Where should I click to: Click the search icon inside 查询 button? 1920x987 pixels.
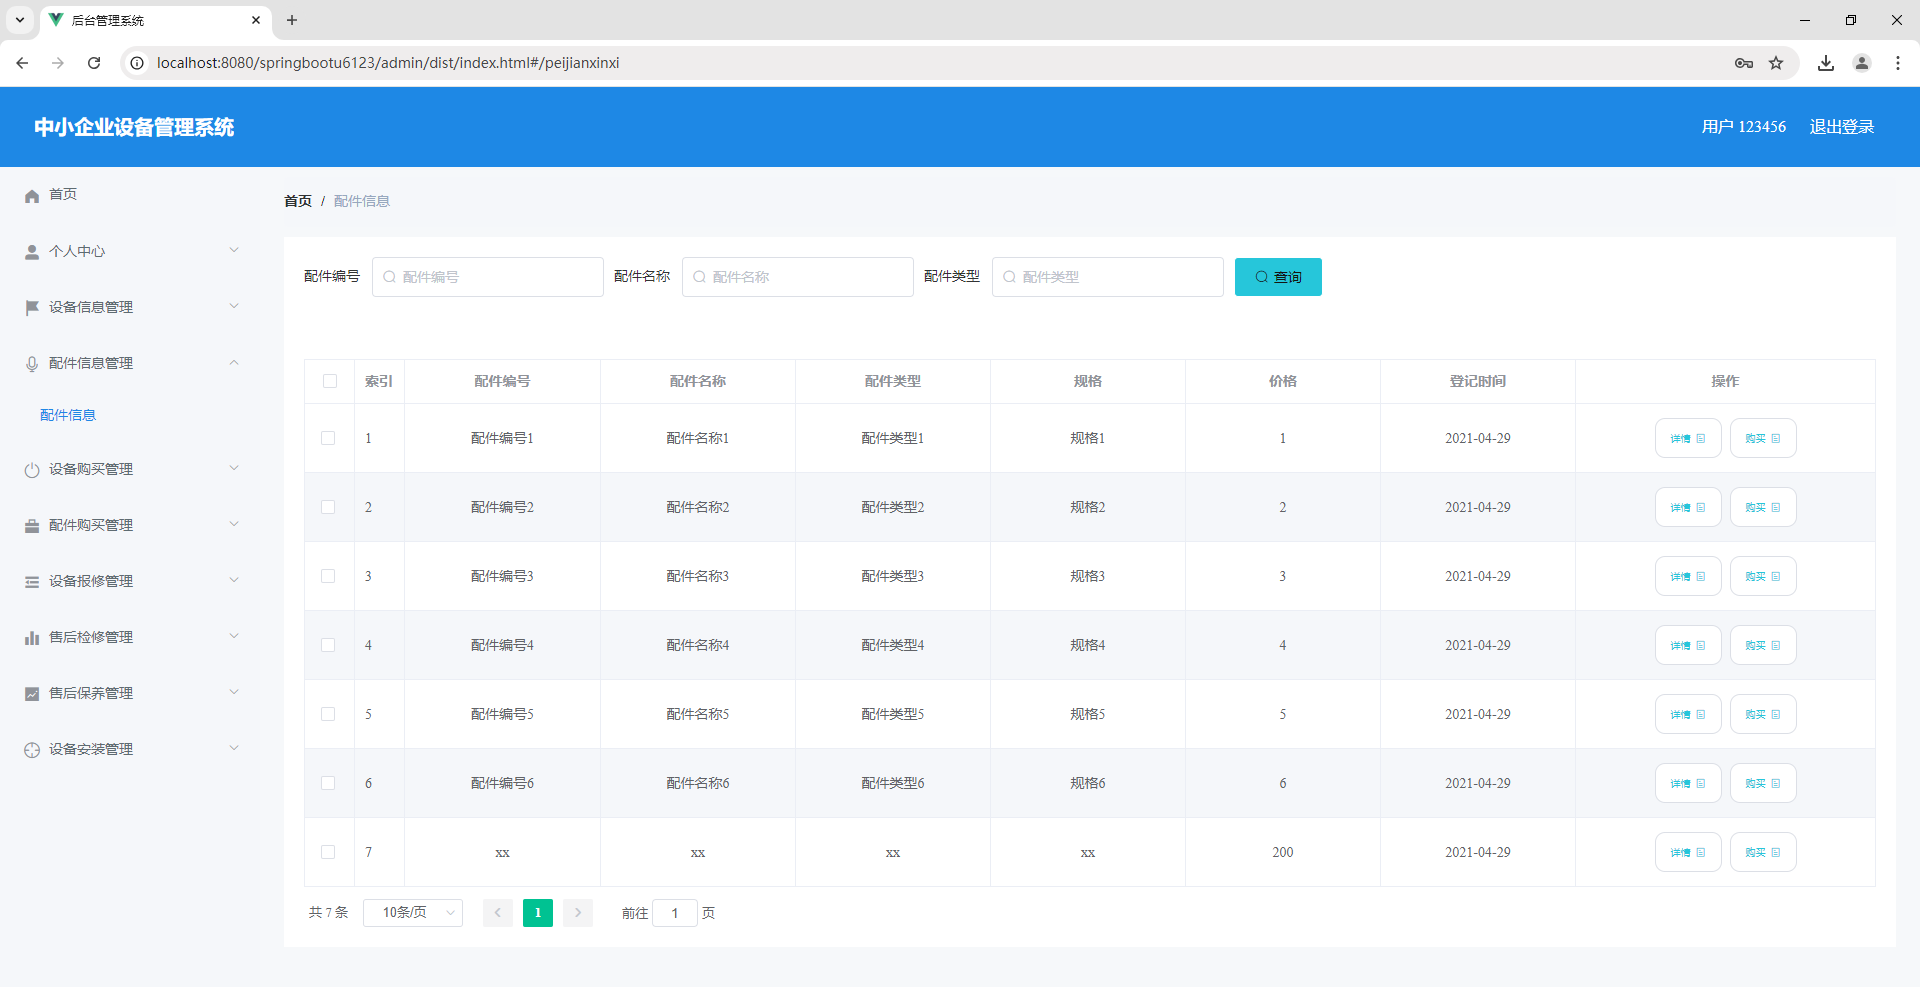click(x=1261, y=276)
